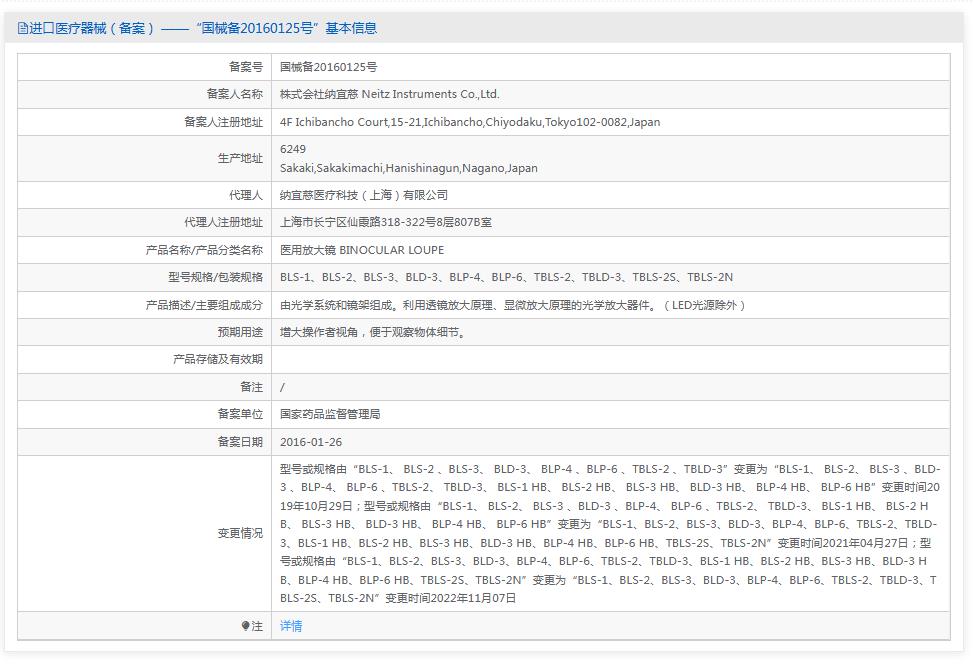Open the 详情 link
Viewport: 973px width, 669px height.
coord(291,626)
